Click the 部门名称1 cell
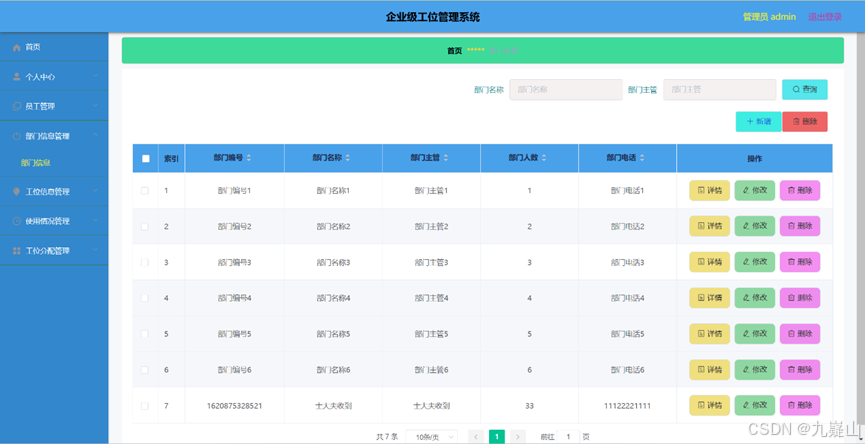Viewport: 865px width, 444px height. (x=333, y=191)
